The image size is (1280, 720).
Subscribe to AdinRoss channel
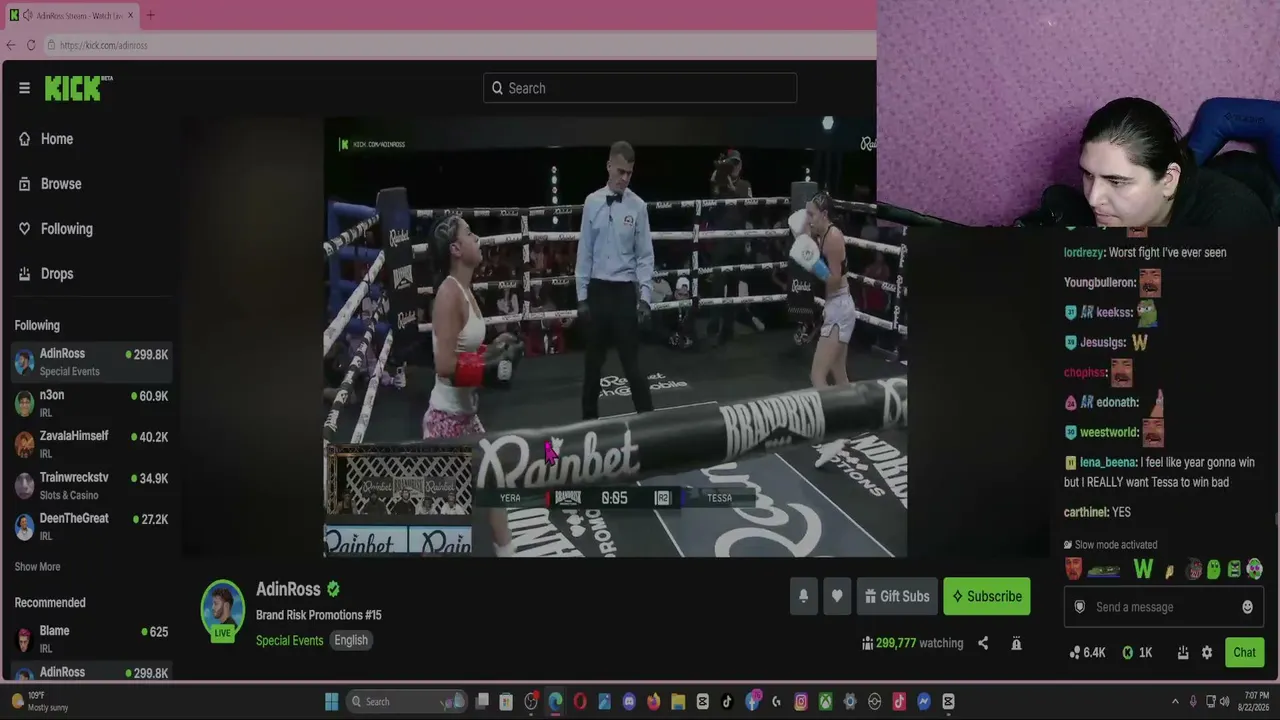pyautogui.click(x=986, y=596)
